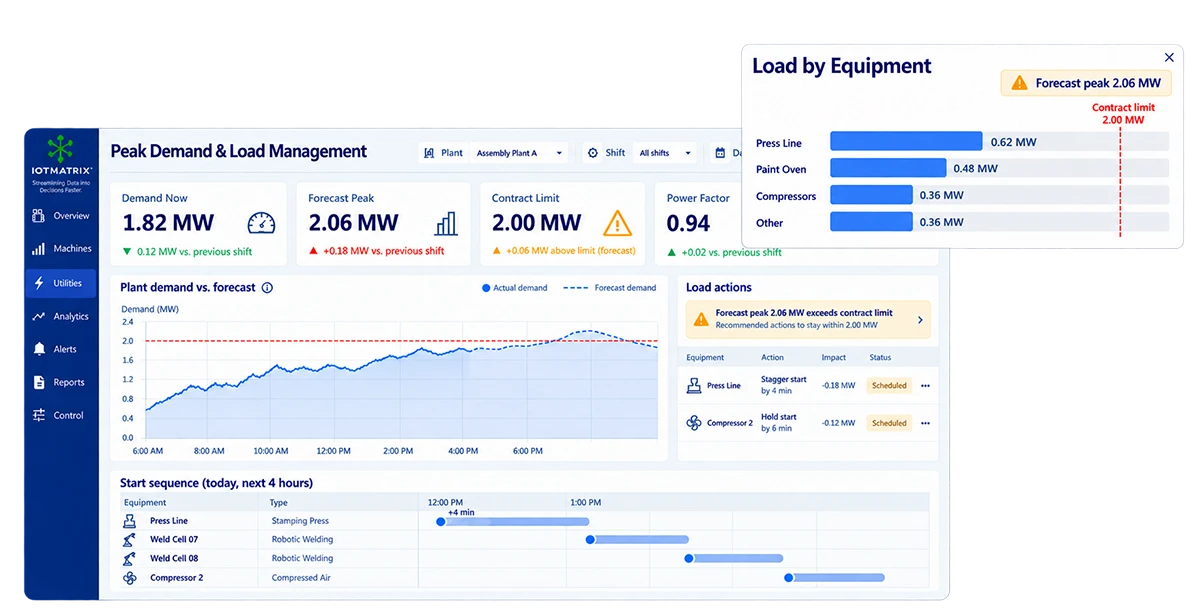Click the Forecast peak 2.06 MW warning badge

[1086, 83]
